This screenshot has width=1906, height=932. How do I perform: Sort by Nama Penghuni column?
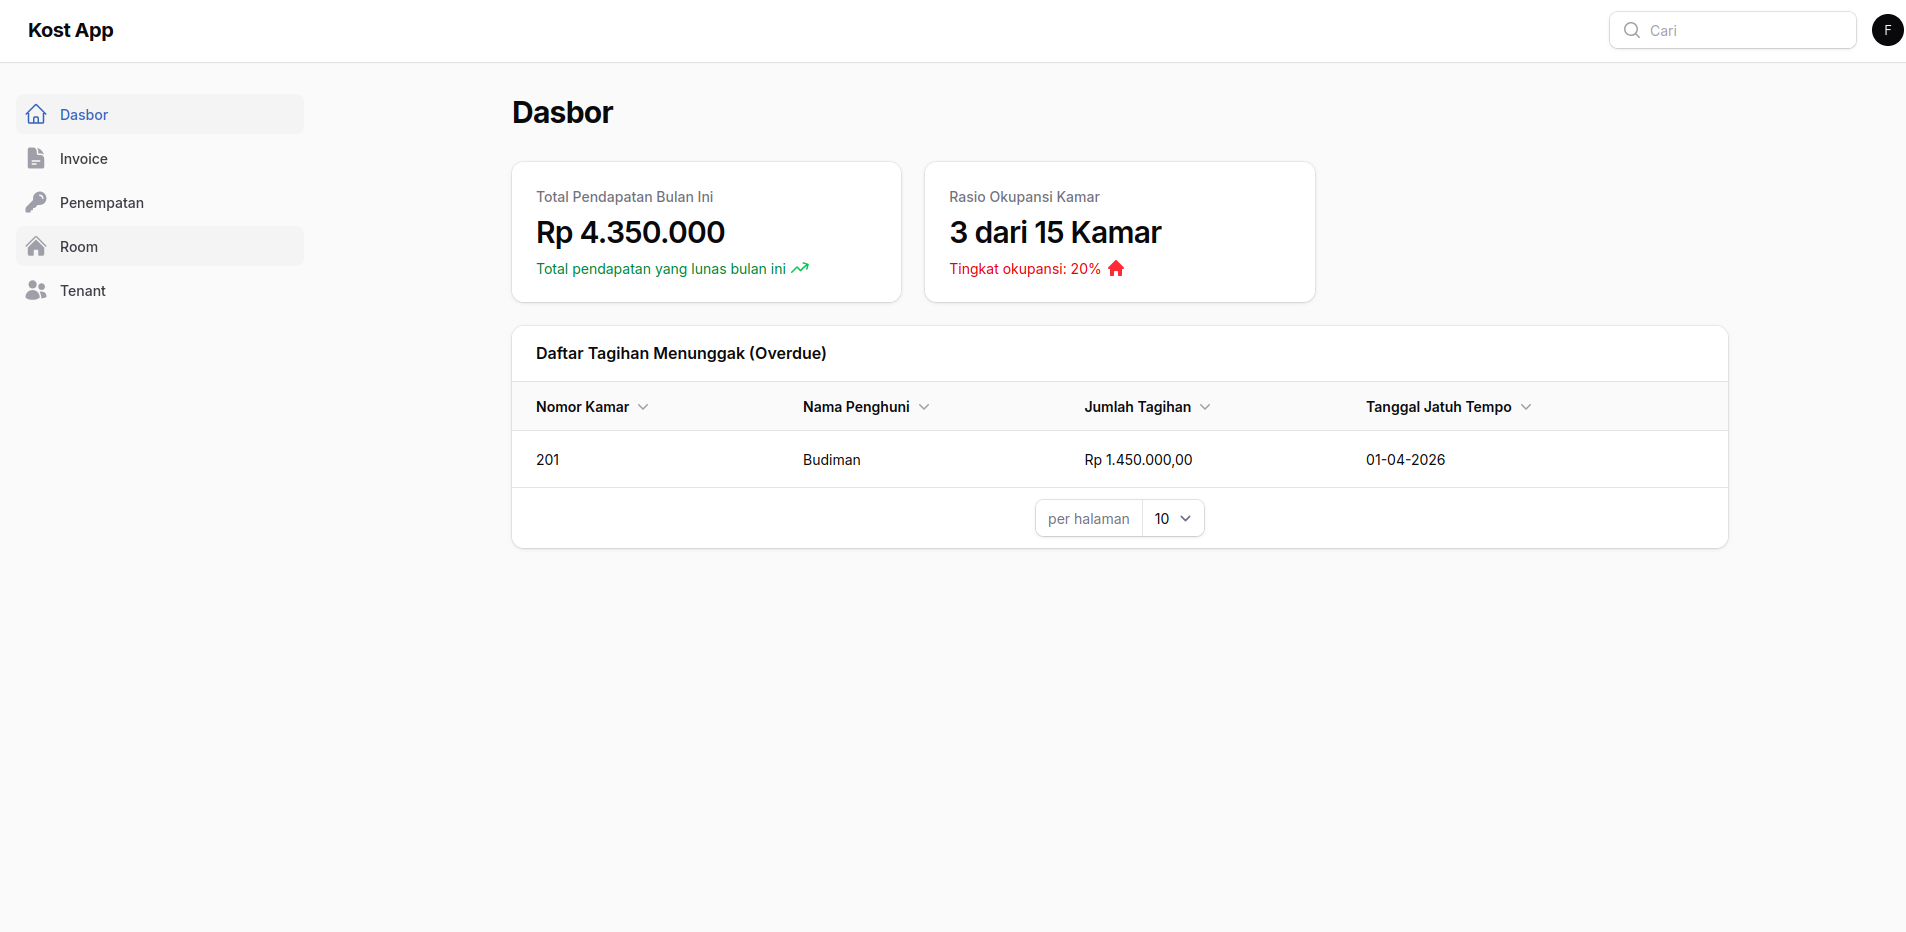(x=866, y=407)
